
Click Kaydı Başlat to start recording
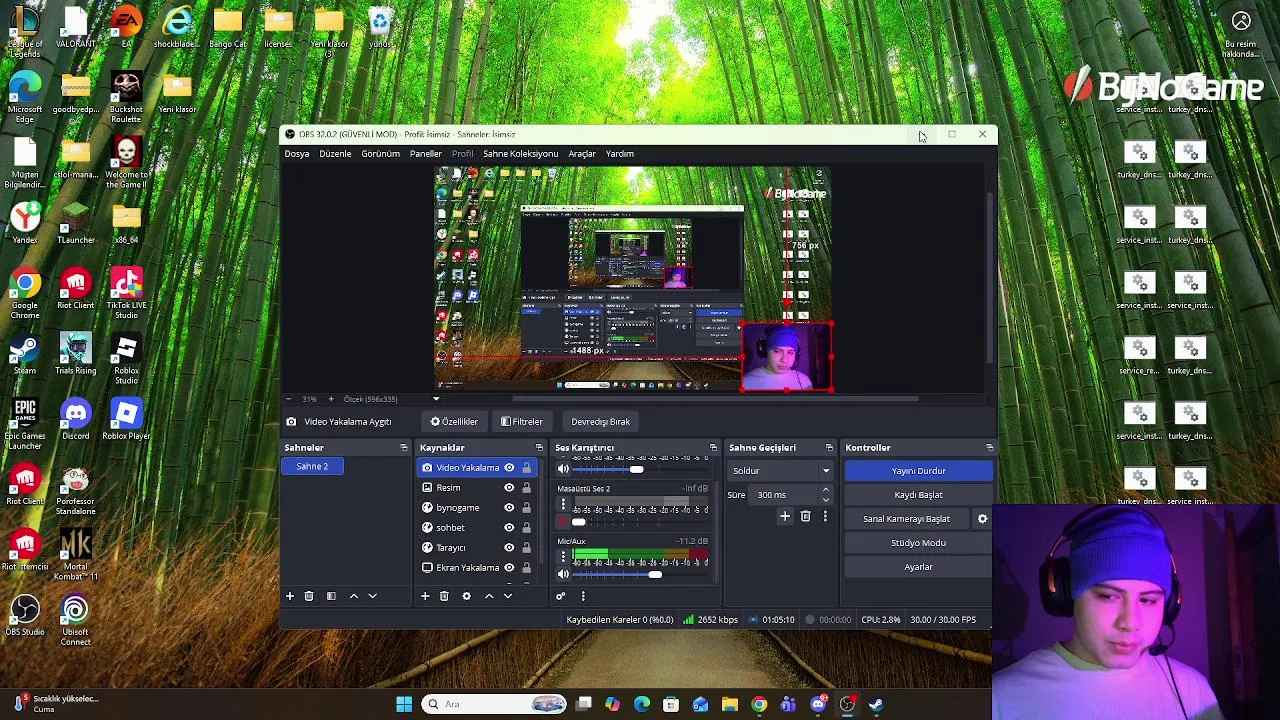coord(918,495)
